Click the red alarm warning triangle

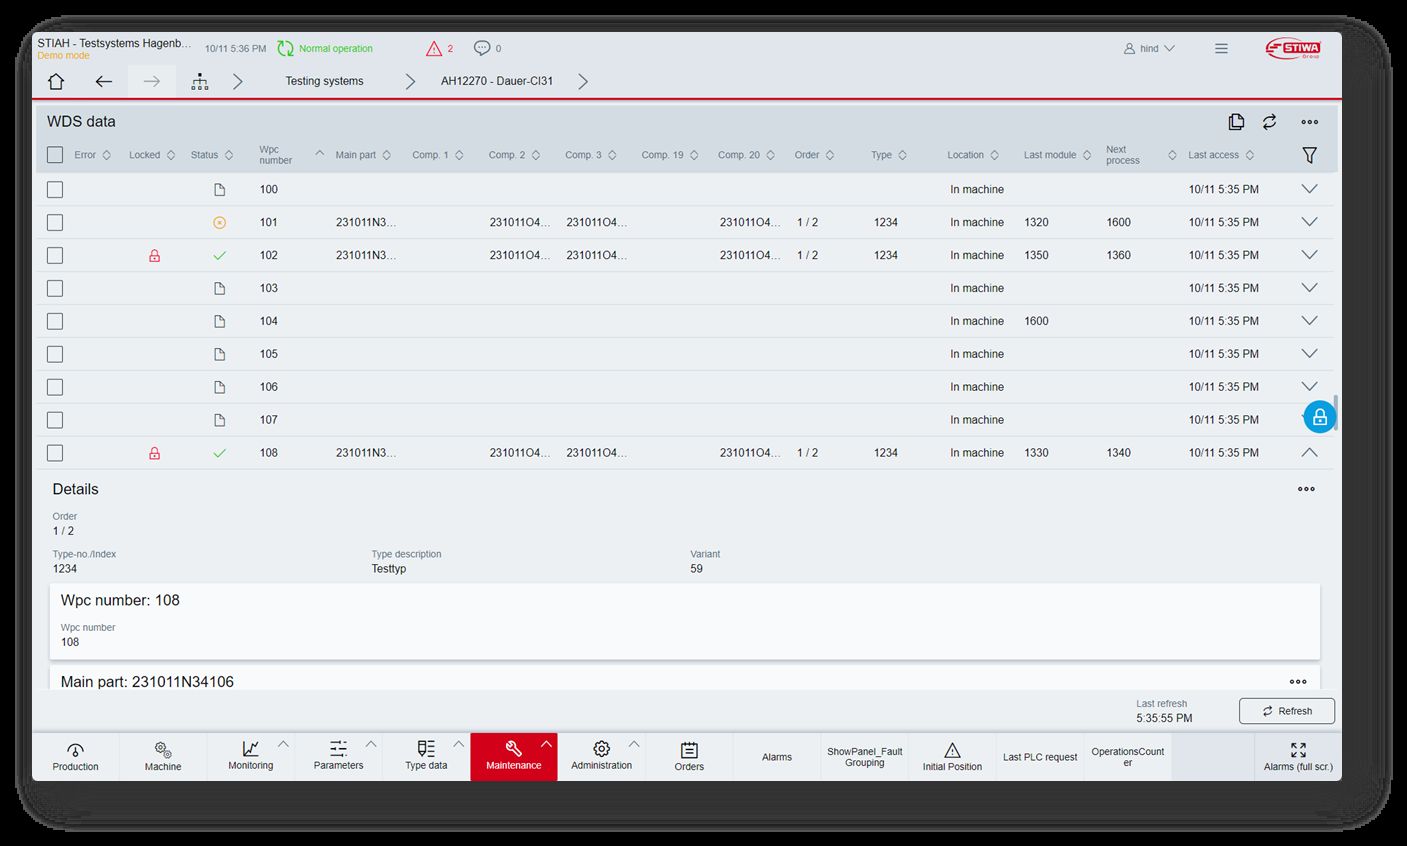[434, 49]
